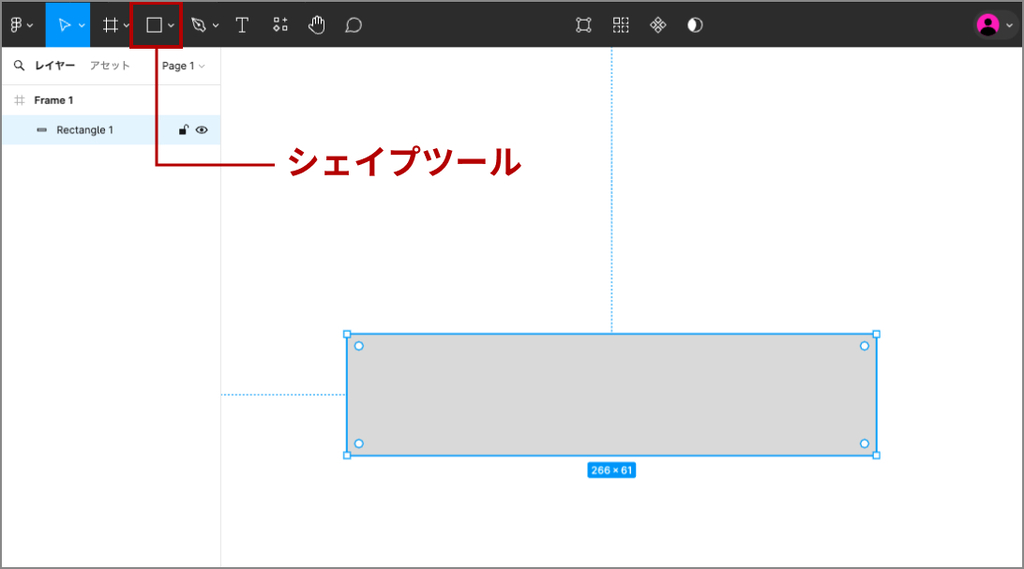The width and height of the screenshot is (1024, 569).
Task: Toggle visibility of Rectangle 1 layer
Action: 202,130
